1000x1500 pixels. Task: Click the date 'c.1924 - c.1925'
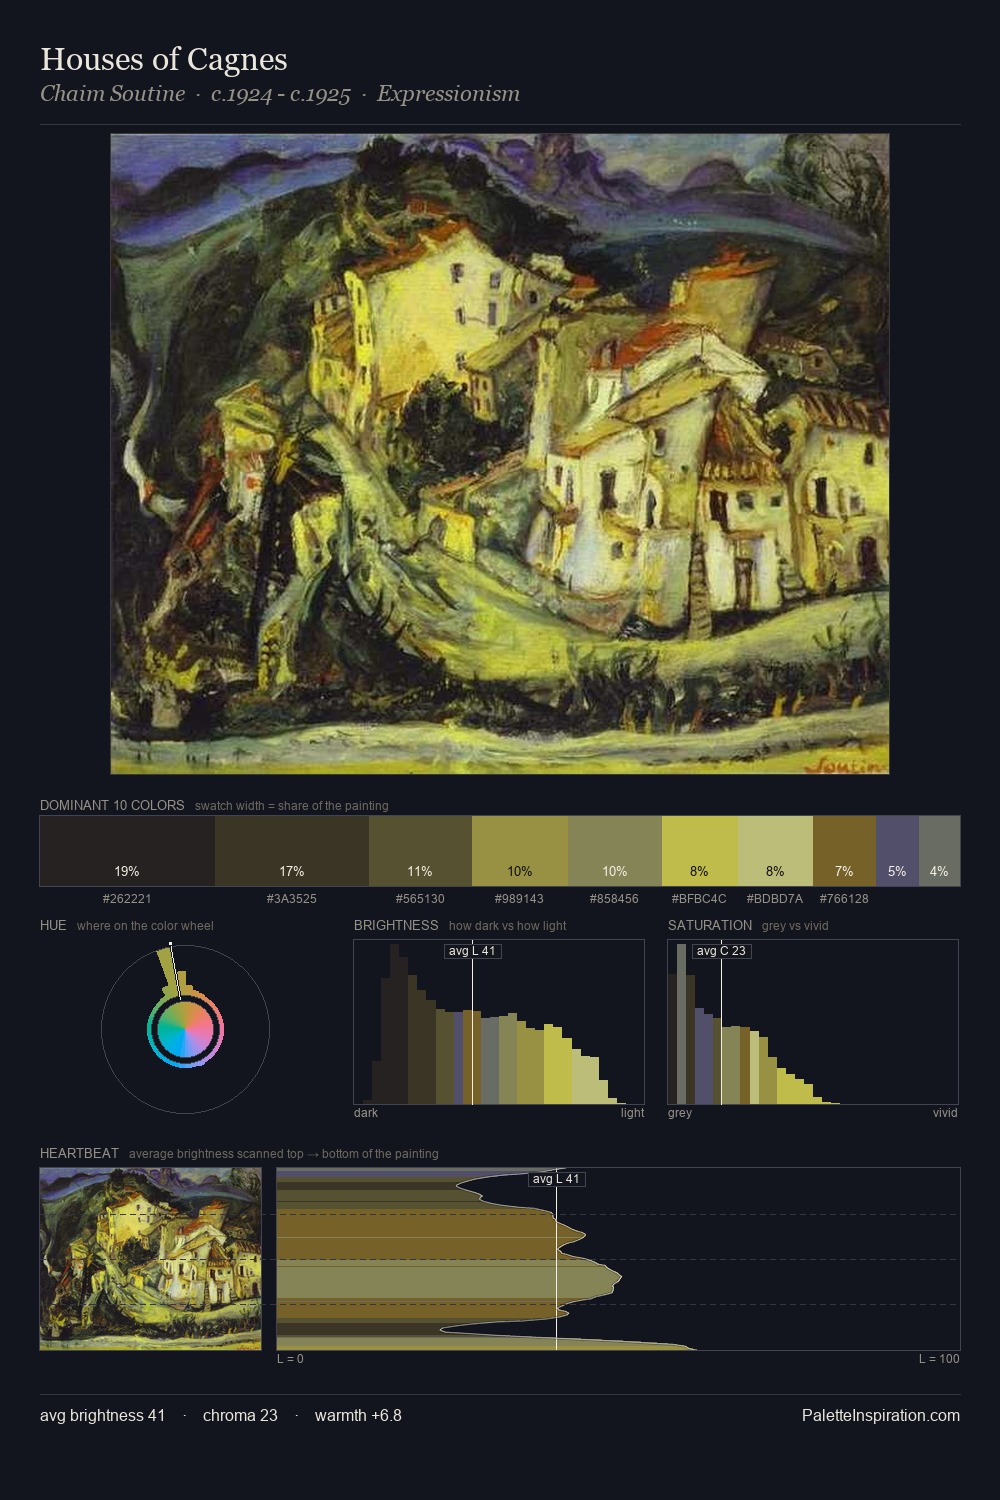point(281,94)
